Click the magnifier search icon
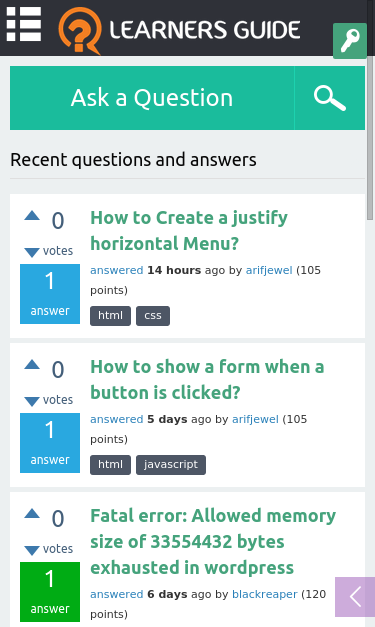Viewport: 375px width, 627px height. tap(330, 98)
